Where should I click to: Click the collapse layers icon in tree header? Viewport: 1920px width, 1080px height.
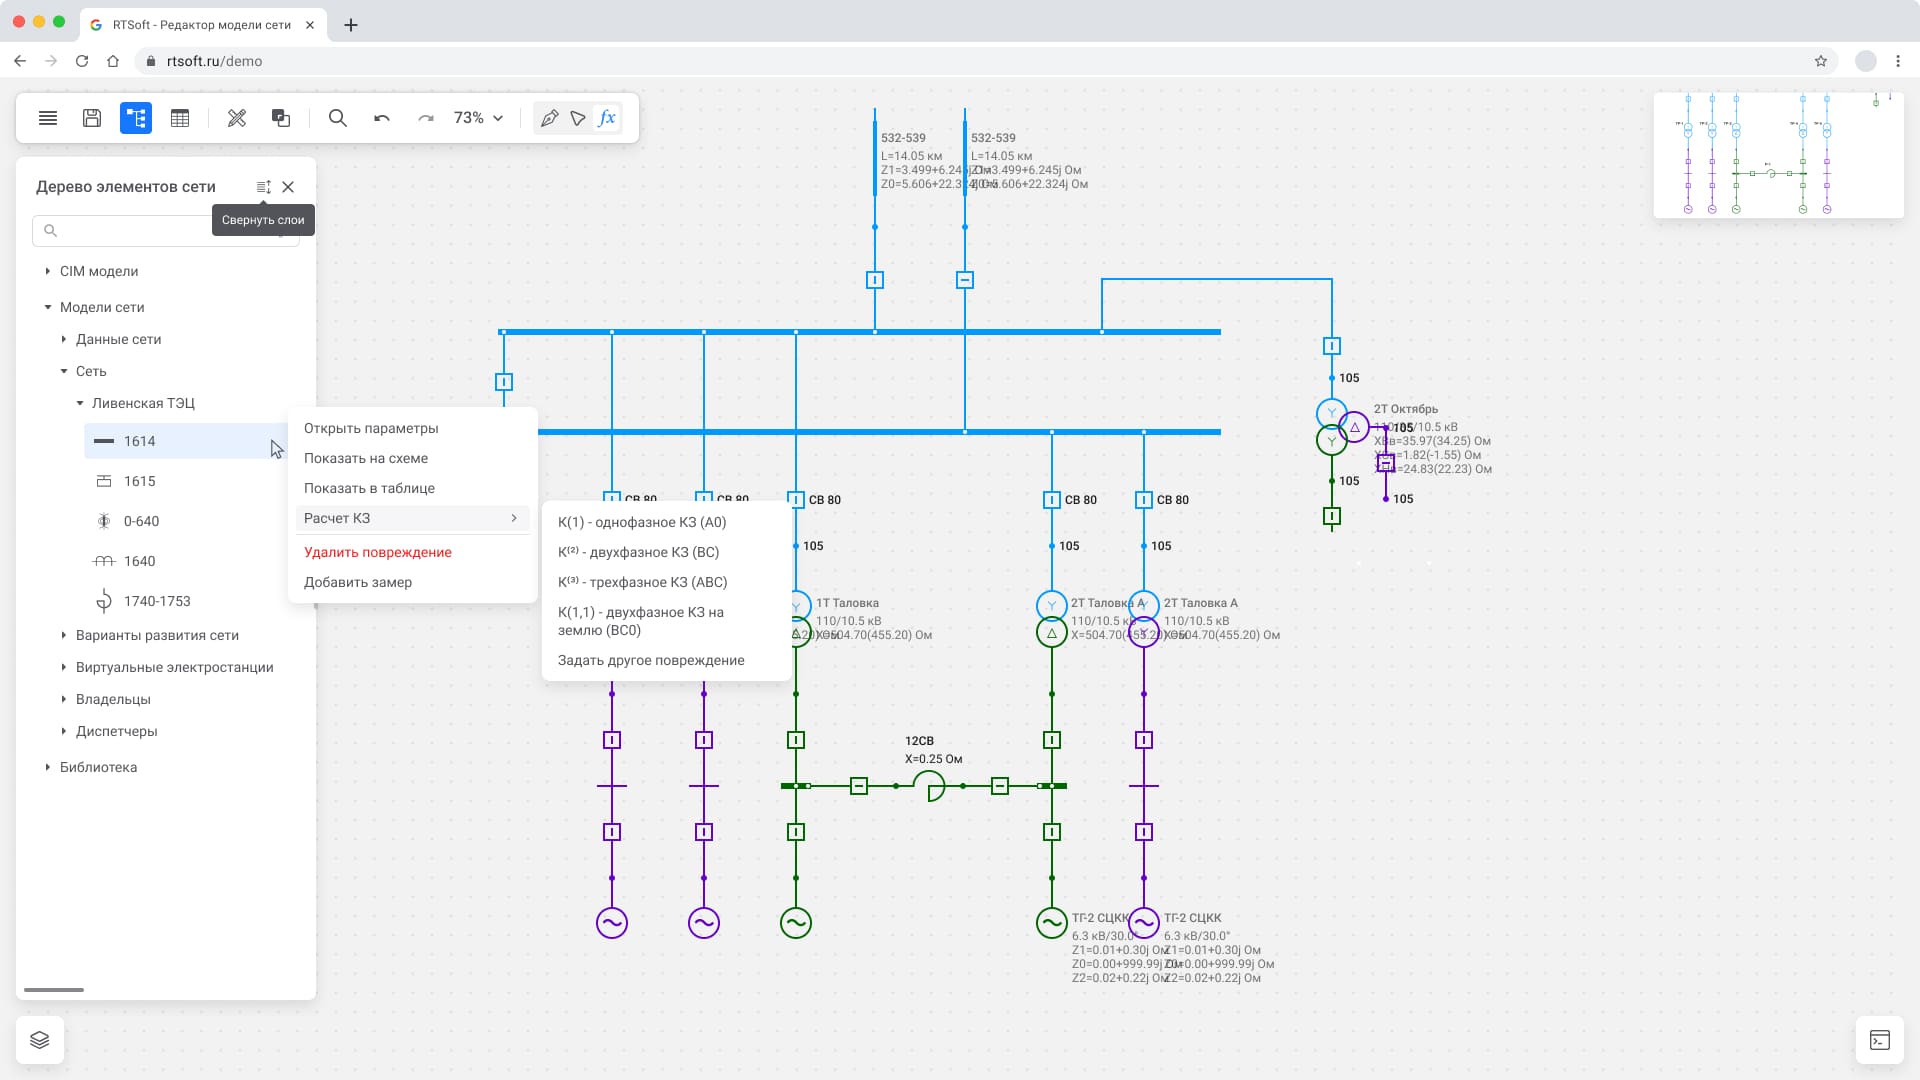pos(263,187)
